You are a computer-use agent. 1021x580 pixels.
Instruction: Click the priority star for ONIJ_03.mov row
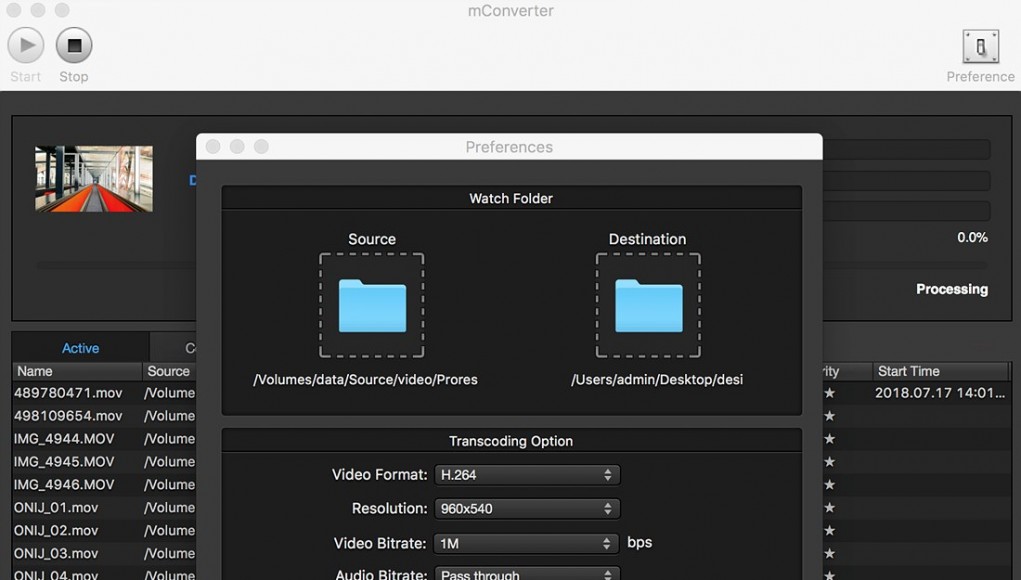tap(829, 553)
